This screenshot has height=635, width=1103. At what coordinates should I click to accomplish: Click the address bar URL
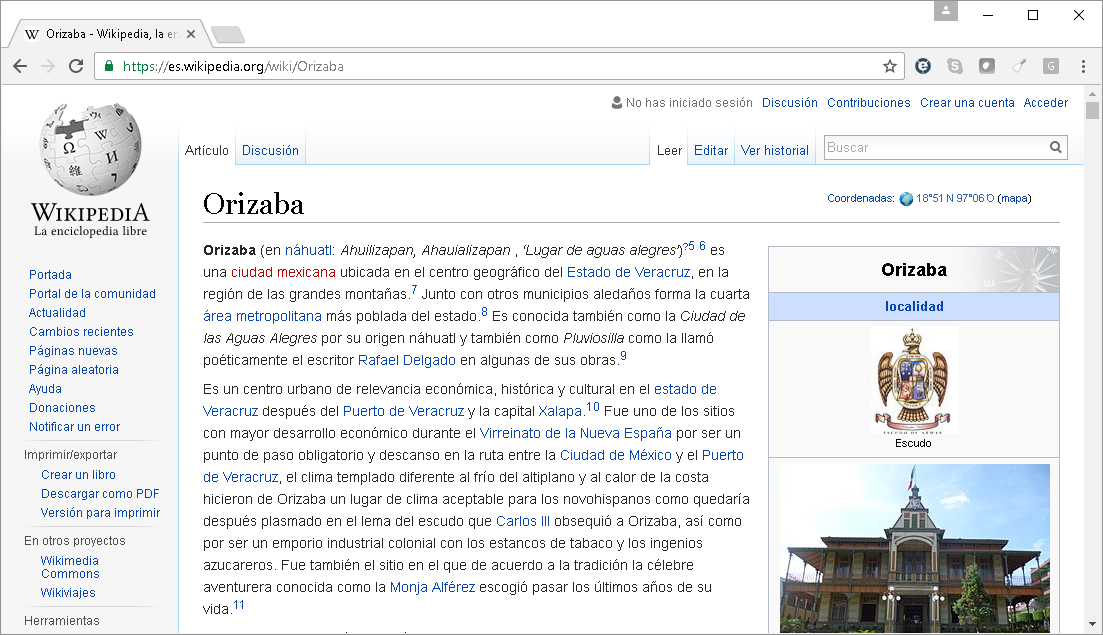[x=233, y=66]
